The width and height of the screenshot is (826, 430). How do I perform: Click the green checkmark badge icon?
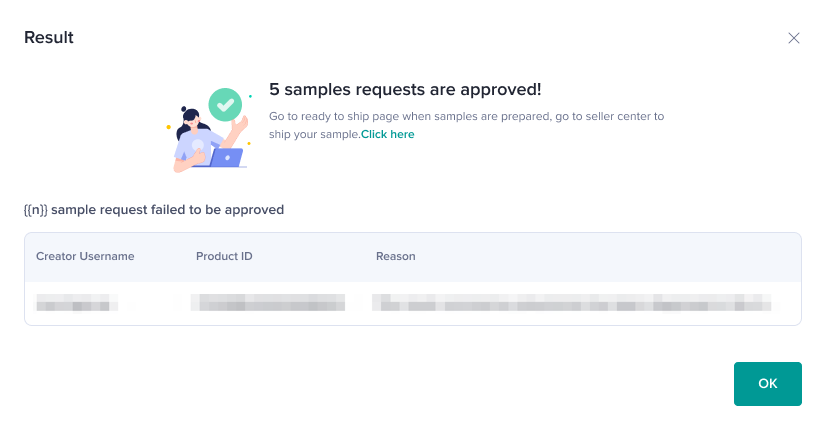point(225,103)
